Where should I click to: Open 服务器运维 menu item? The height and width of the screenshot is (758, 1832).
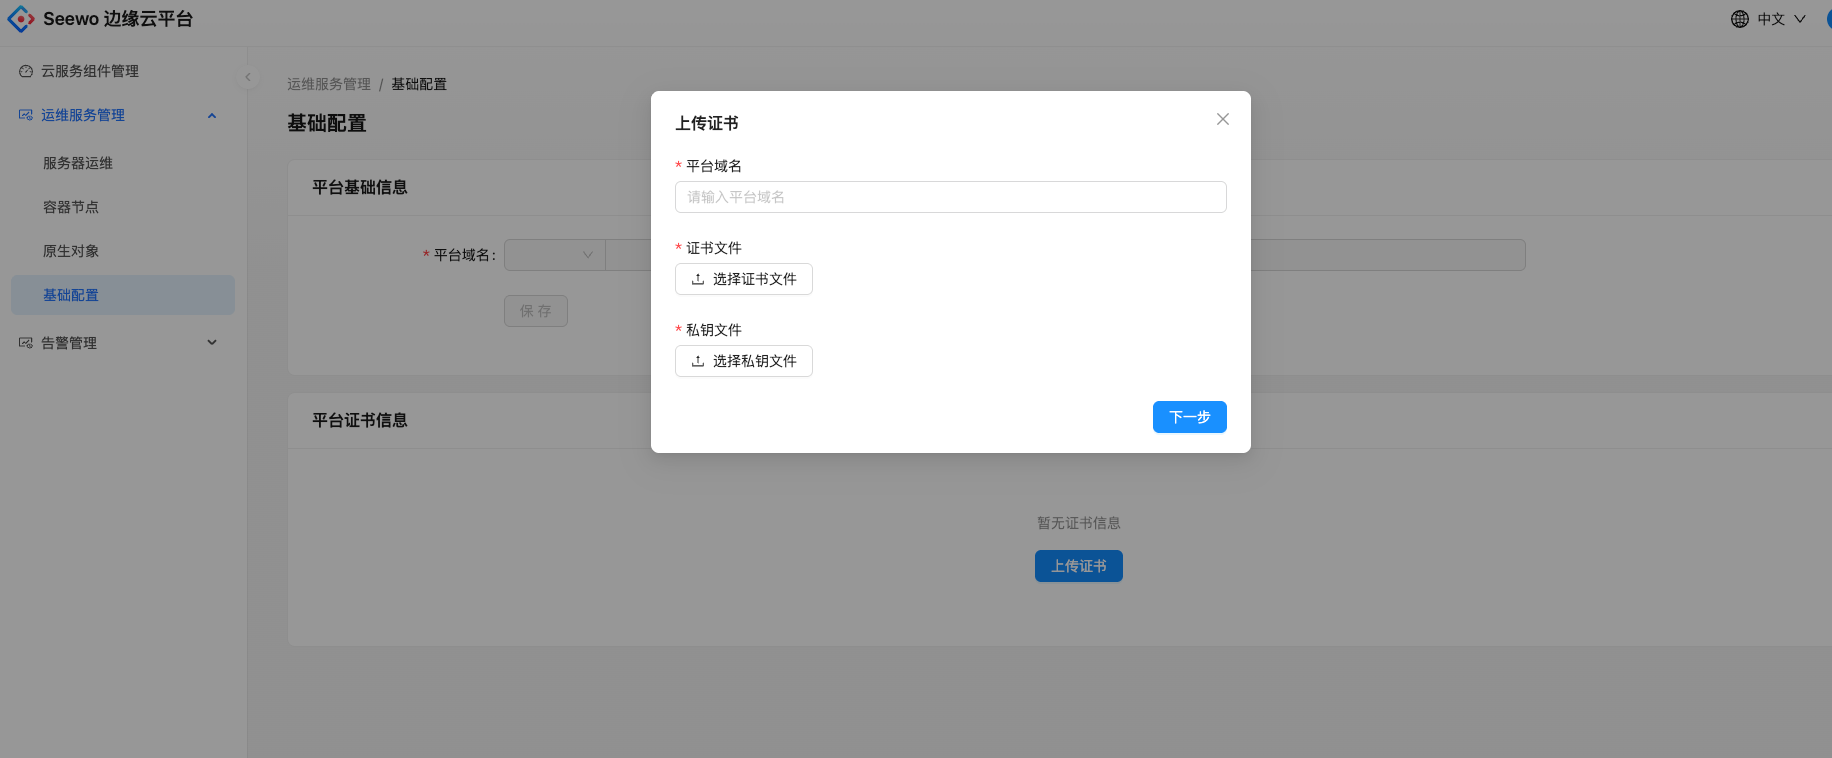[78, 163]
